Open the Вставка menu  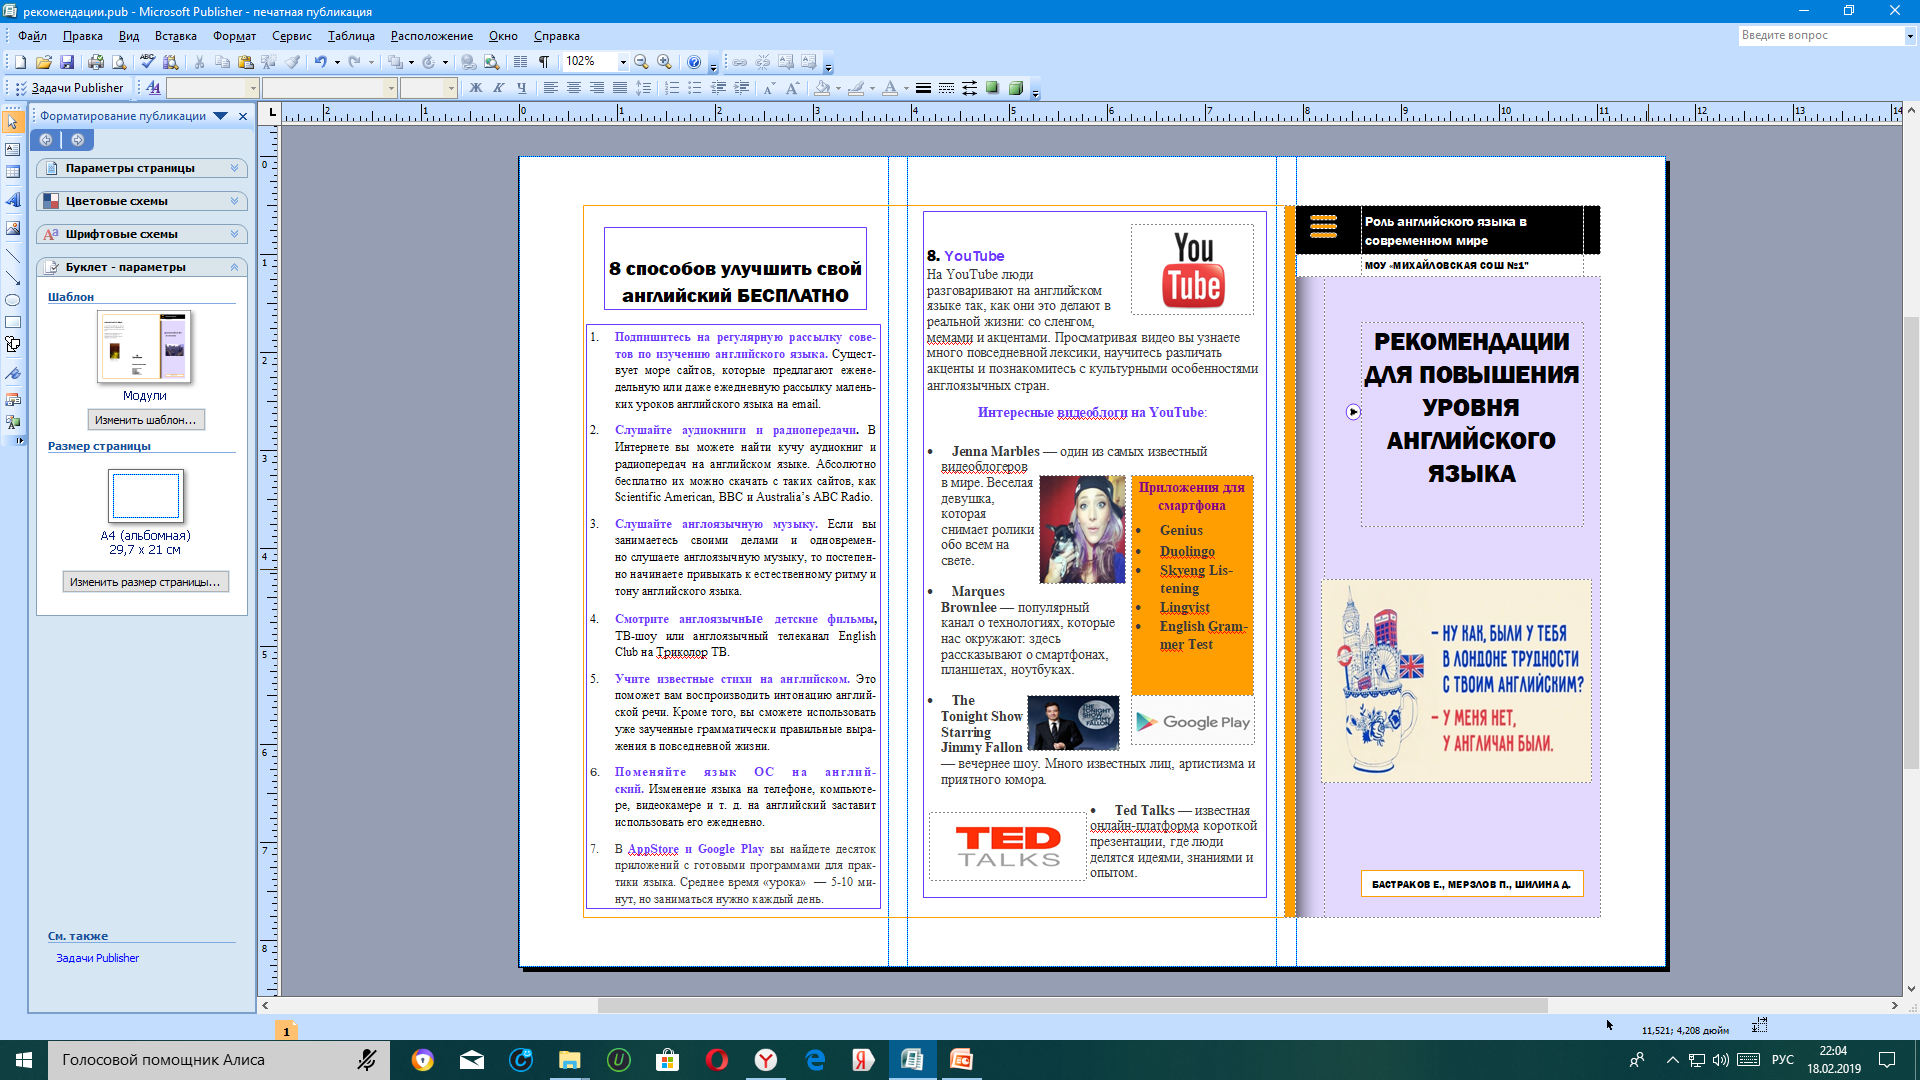pos(176,36)
